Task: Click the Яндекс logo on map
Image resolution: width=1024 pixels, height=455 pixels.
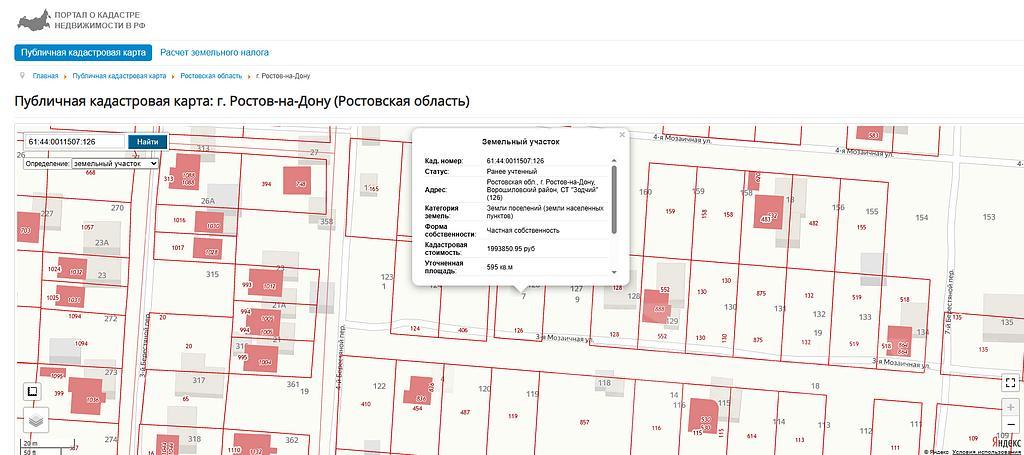Action: click(x=1005, y=441)
